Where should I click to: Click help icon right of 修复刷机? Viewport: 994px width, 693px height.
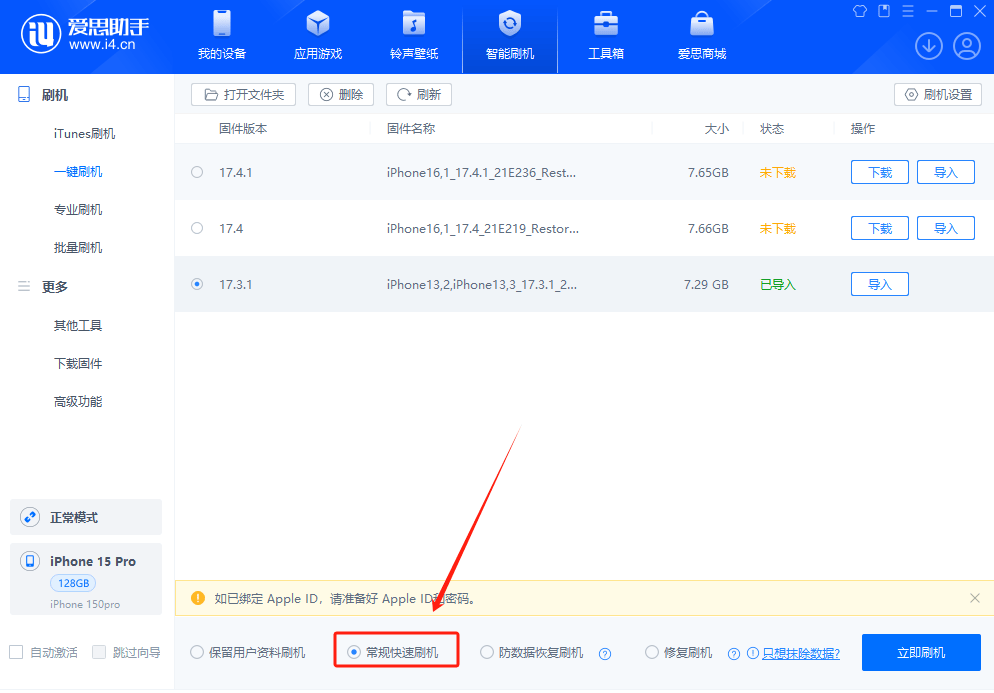733,654
